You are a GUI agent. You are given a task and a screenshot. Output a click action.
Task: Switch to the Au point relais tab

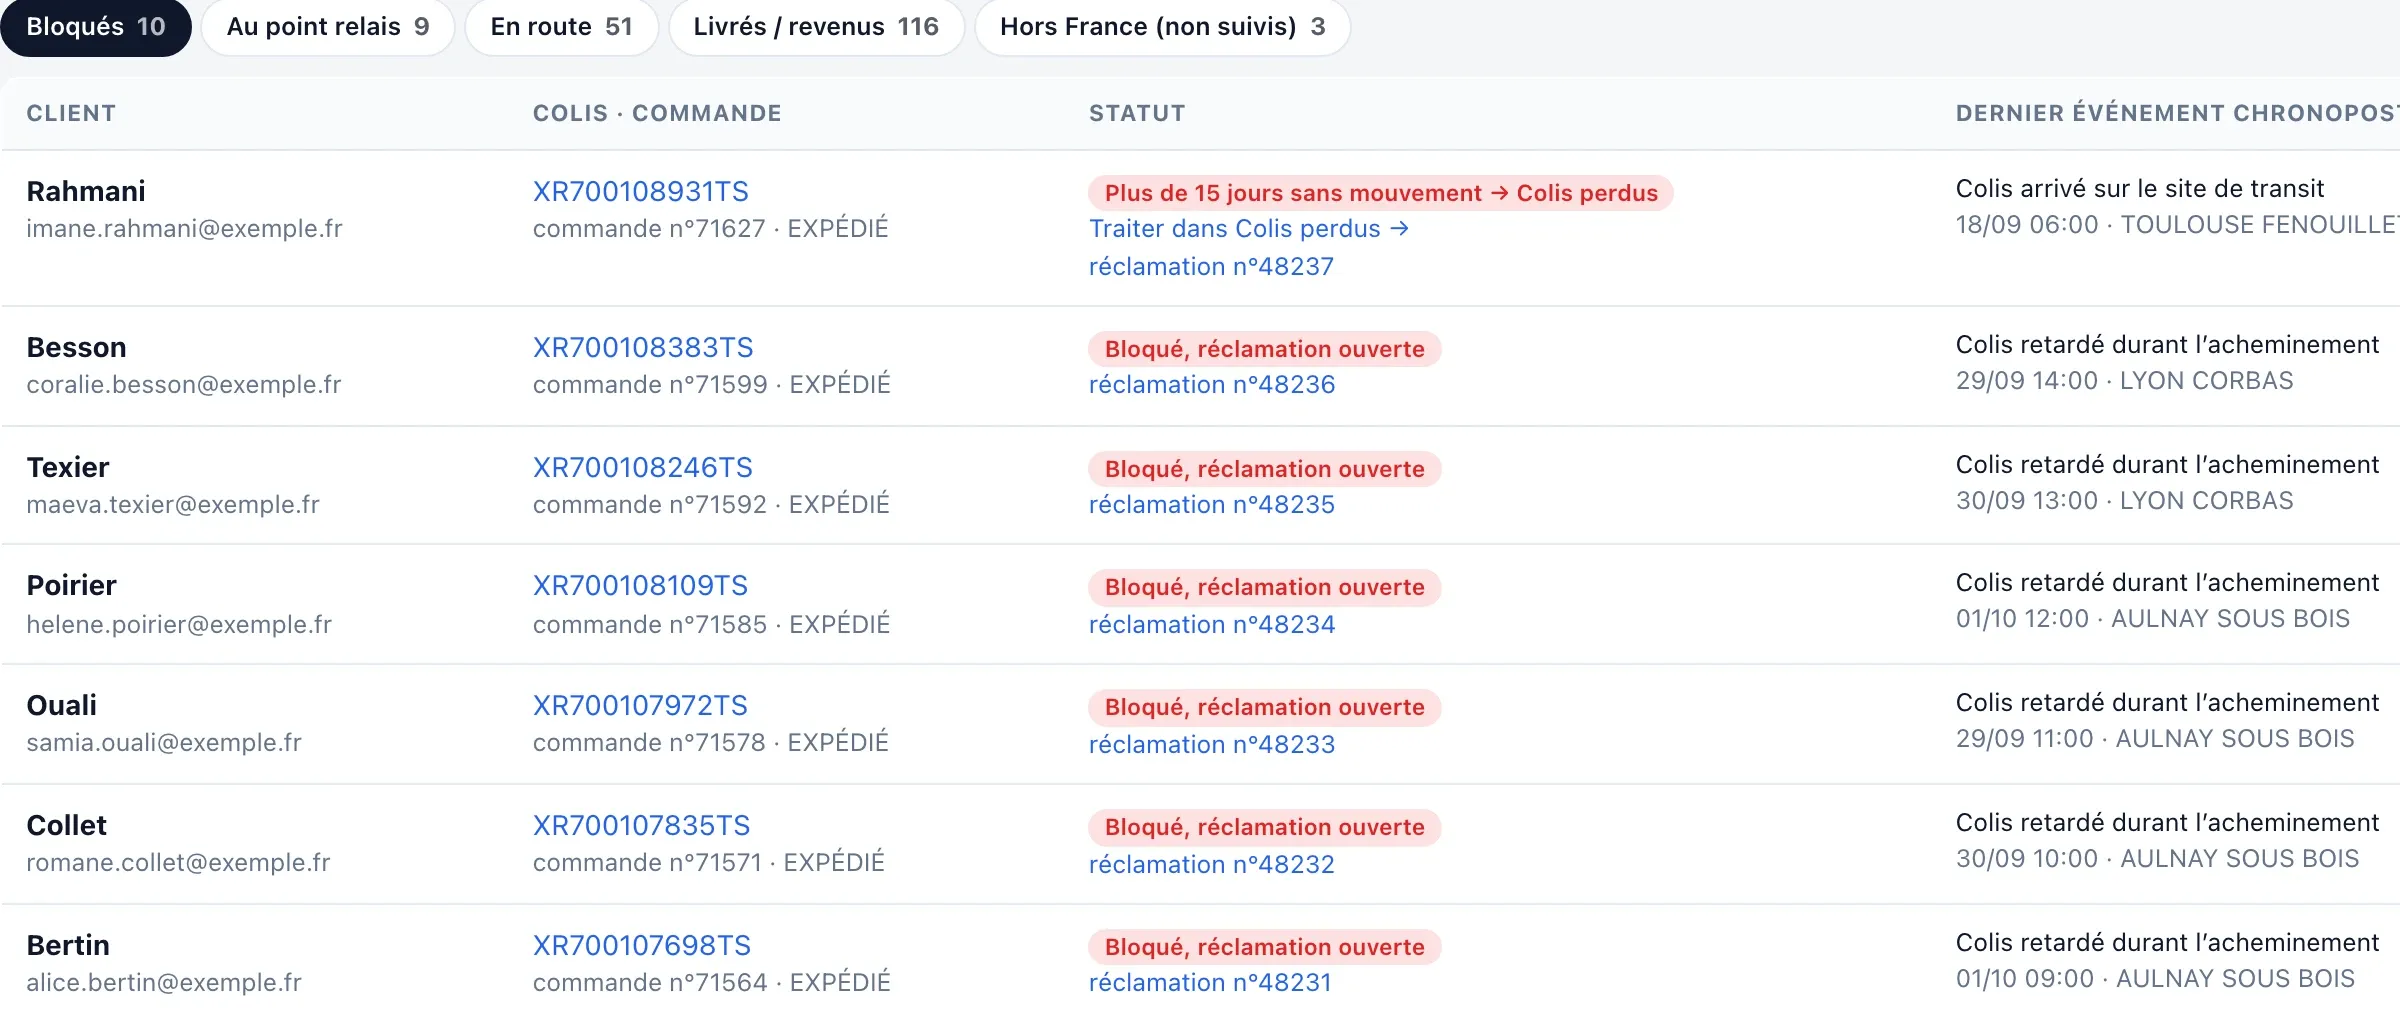328,27
